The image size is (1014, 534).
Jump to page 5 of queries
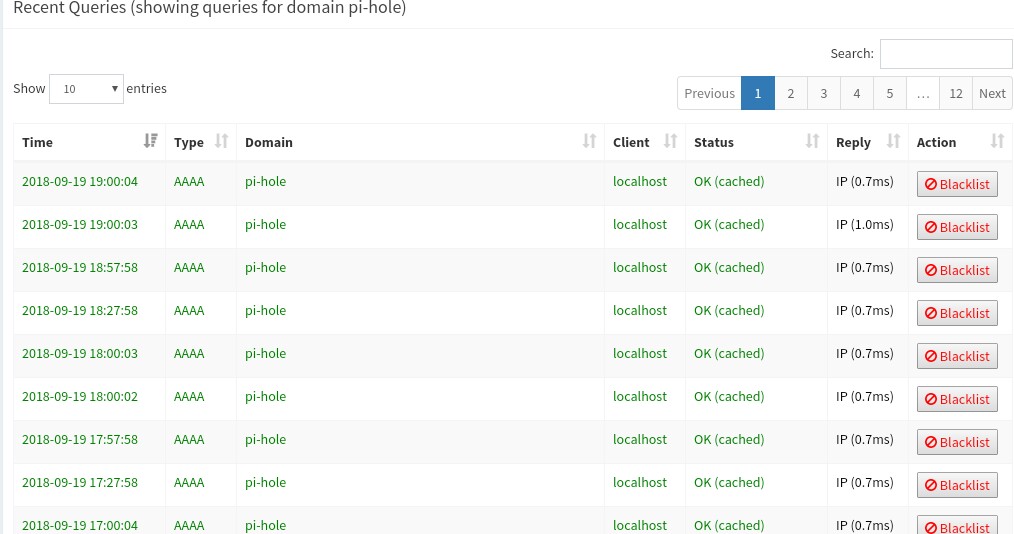[889, 93]
